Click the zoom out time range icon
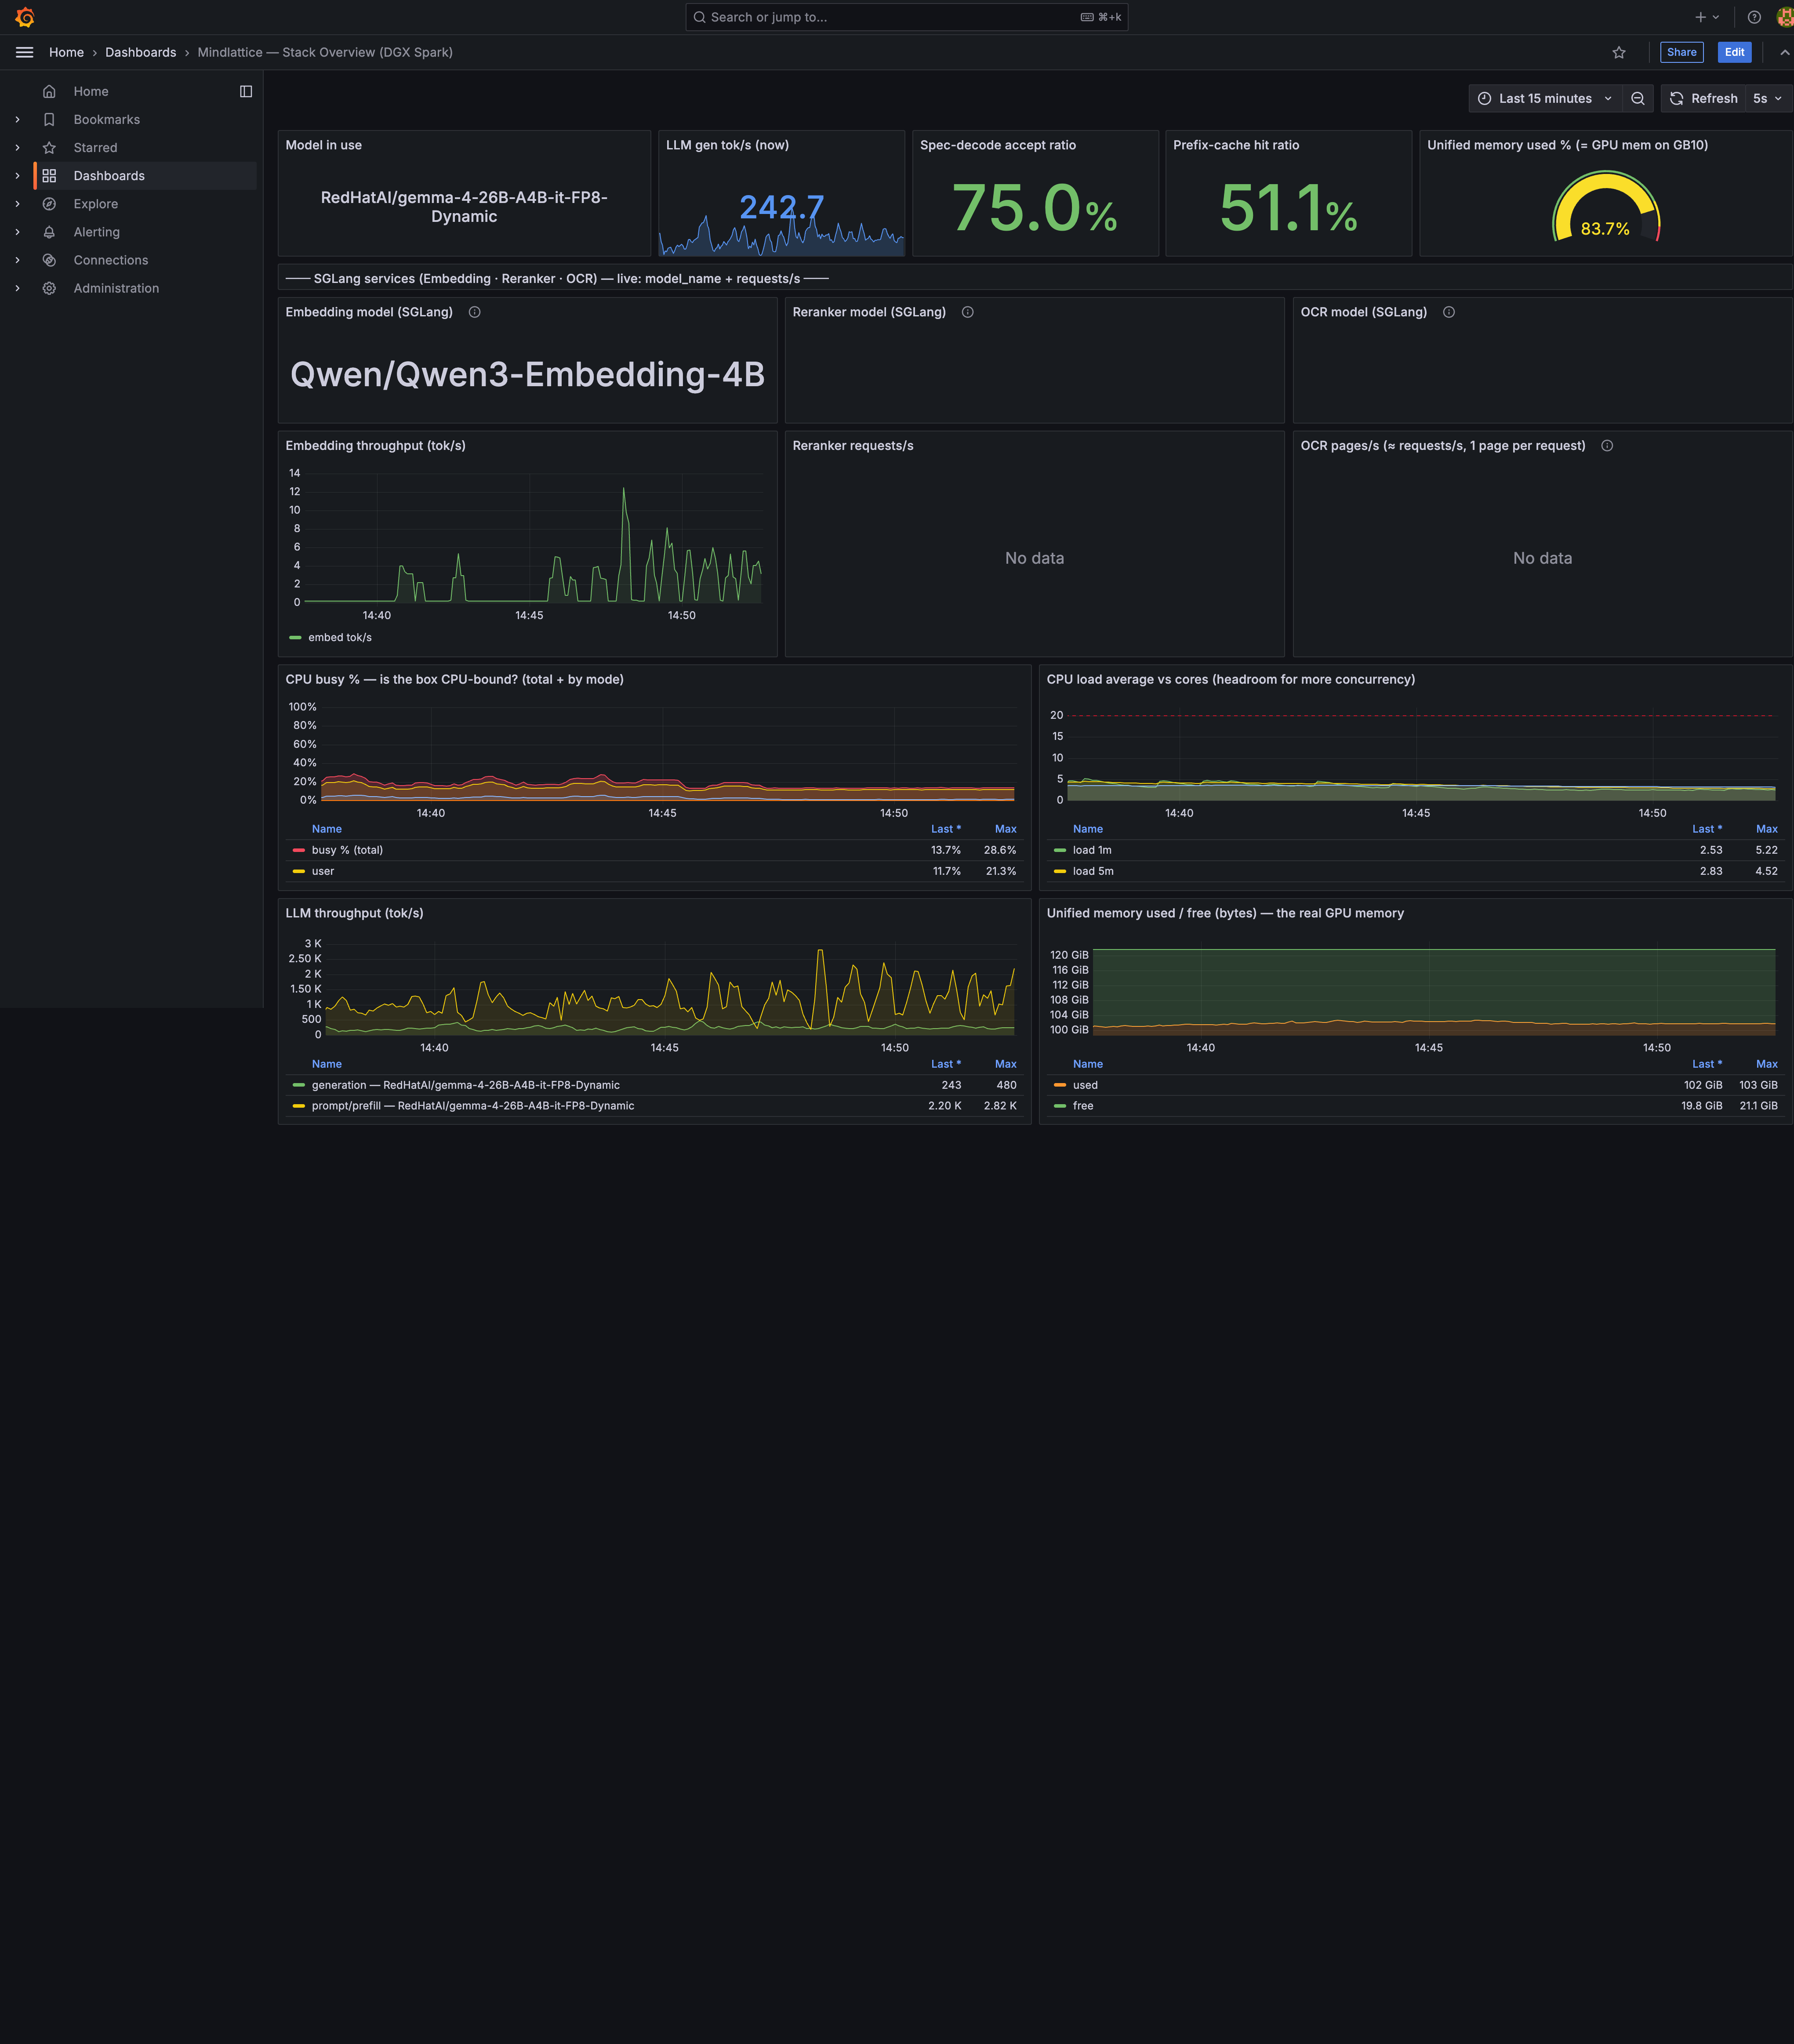Image resolution: width=1794 pixels, height=2044 pixels. [1638, 98]
